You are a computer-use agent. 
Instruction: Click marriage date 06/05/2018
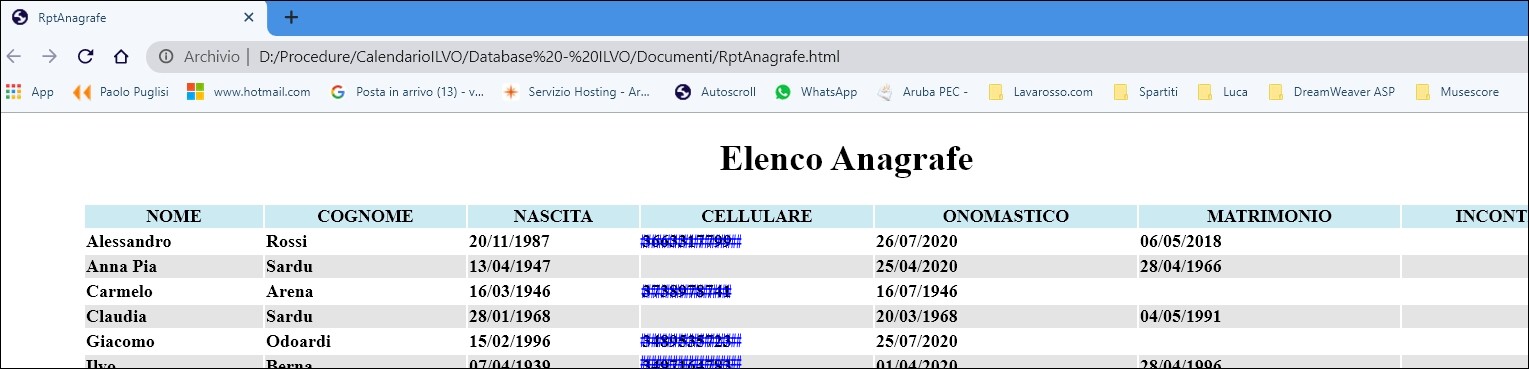[1180, 241]
